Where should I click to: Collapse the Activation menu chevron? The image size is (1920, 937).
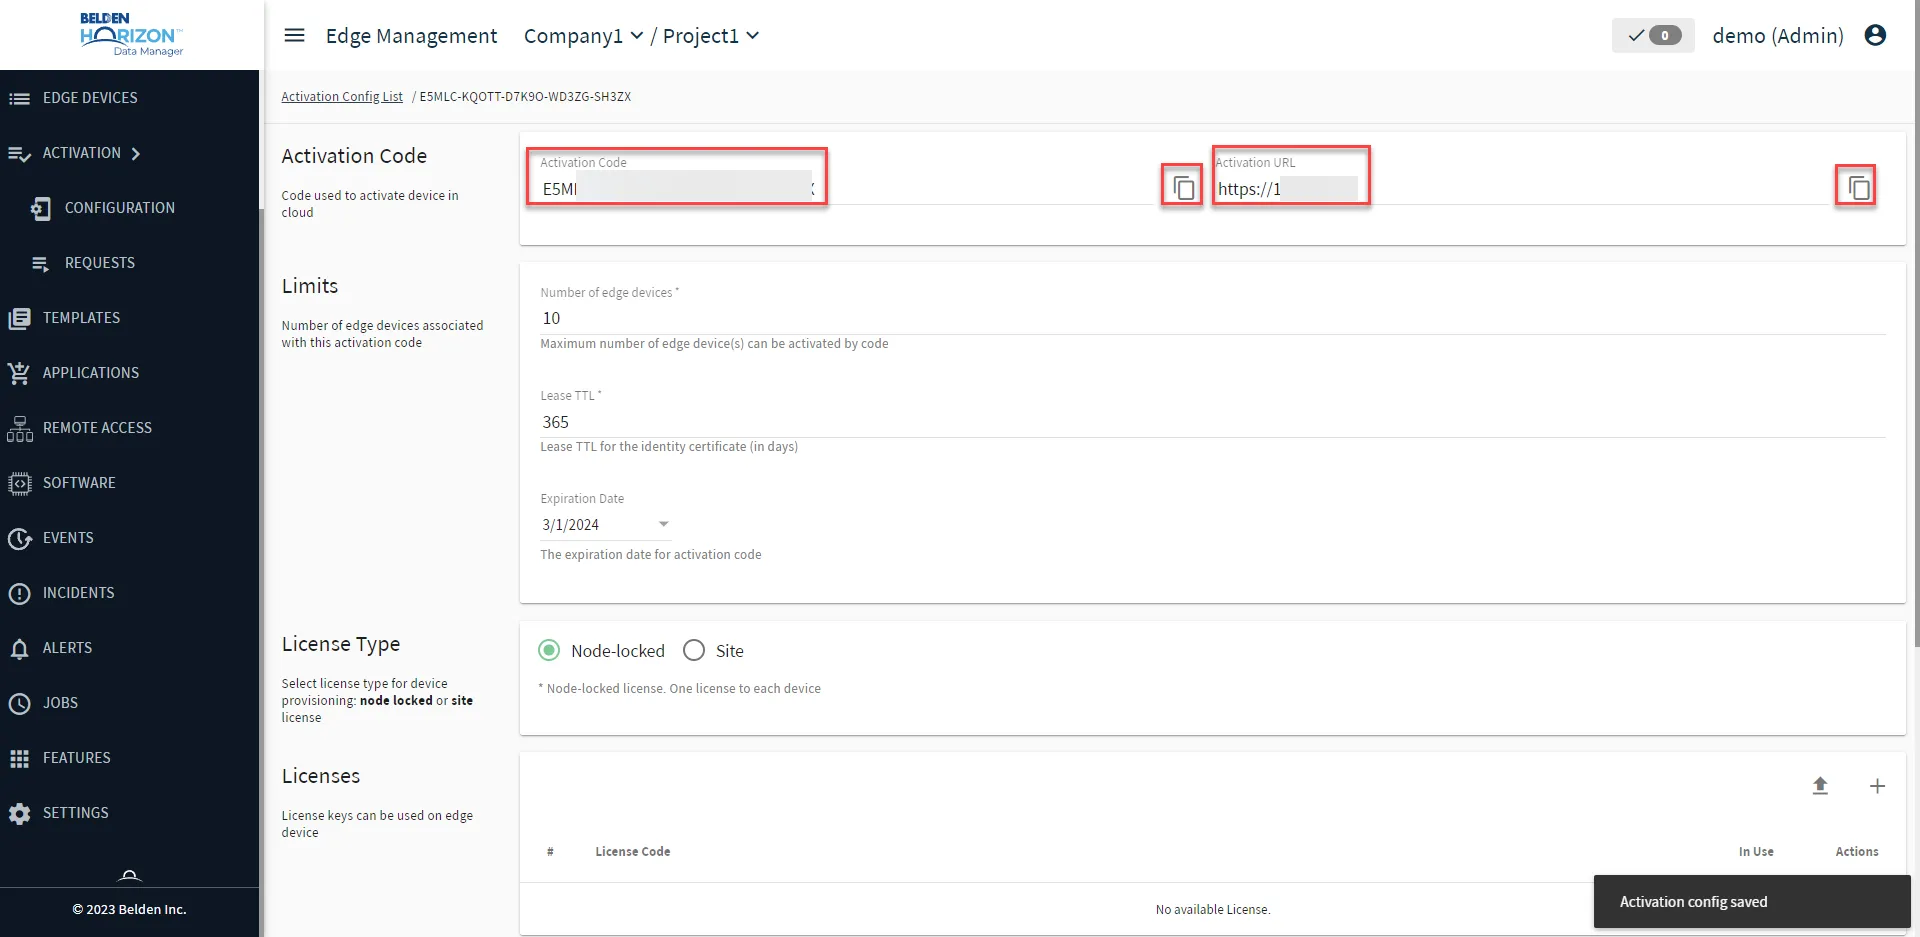click(x=136, y=153)
